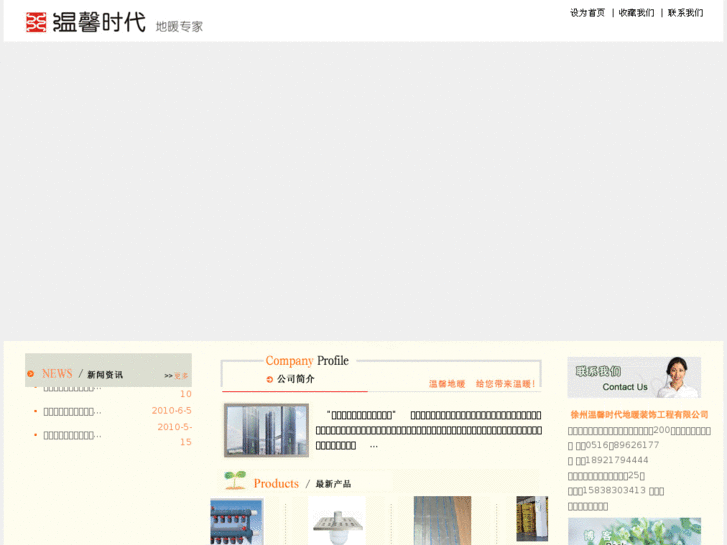This screenshot has width=727, height=545.
Task: Open the floor drain product thumbnail
Action: 337,521
